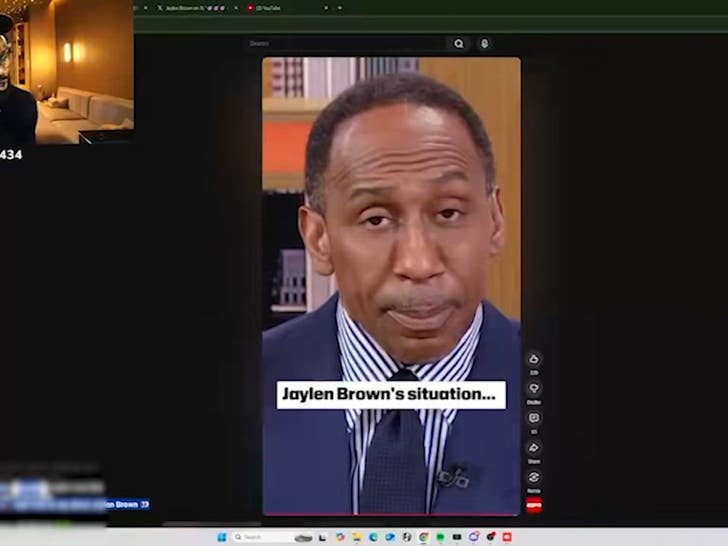Like the ESPN Short video

533,359
